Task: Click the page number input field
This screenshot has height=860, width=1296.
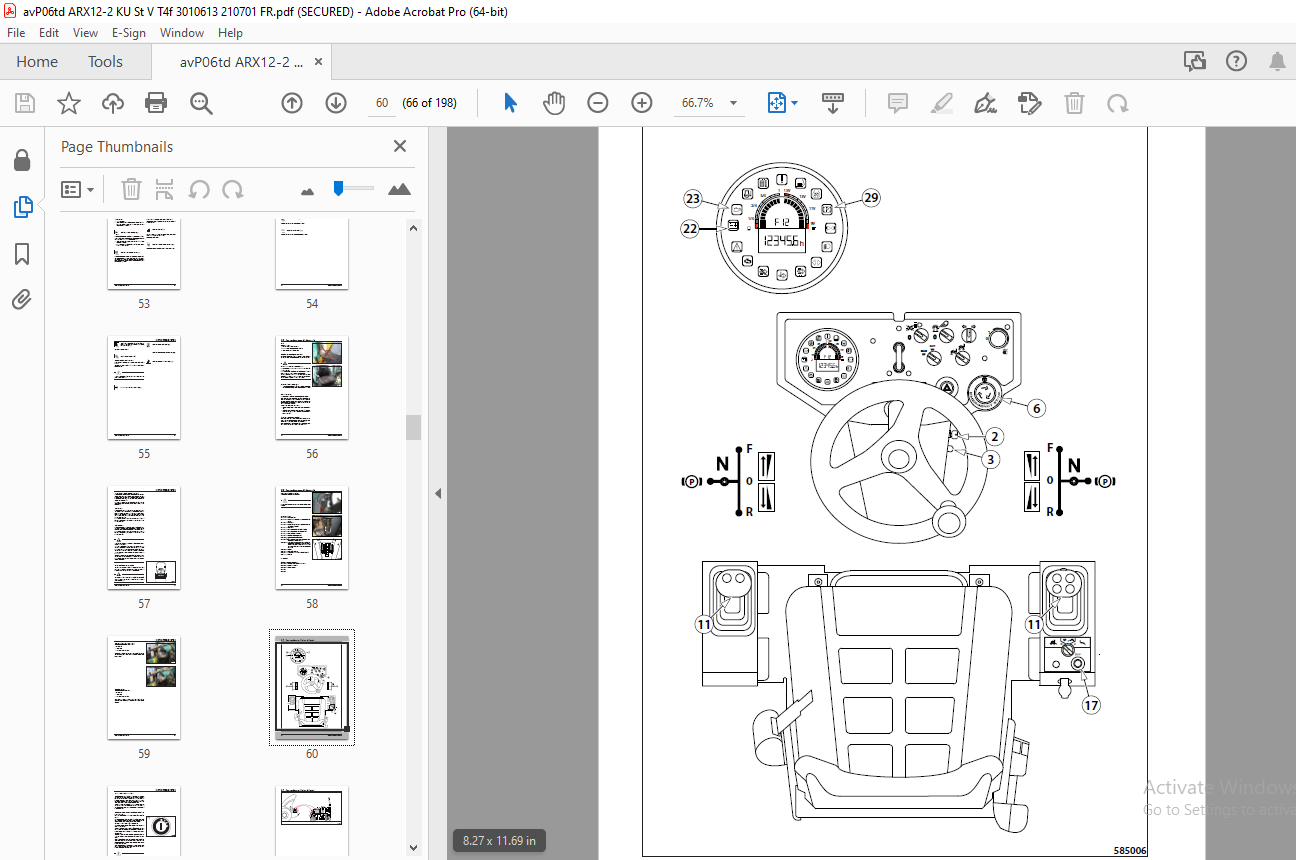Action: [382, 103]
